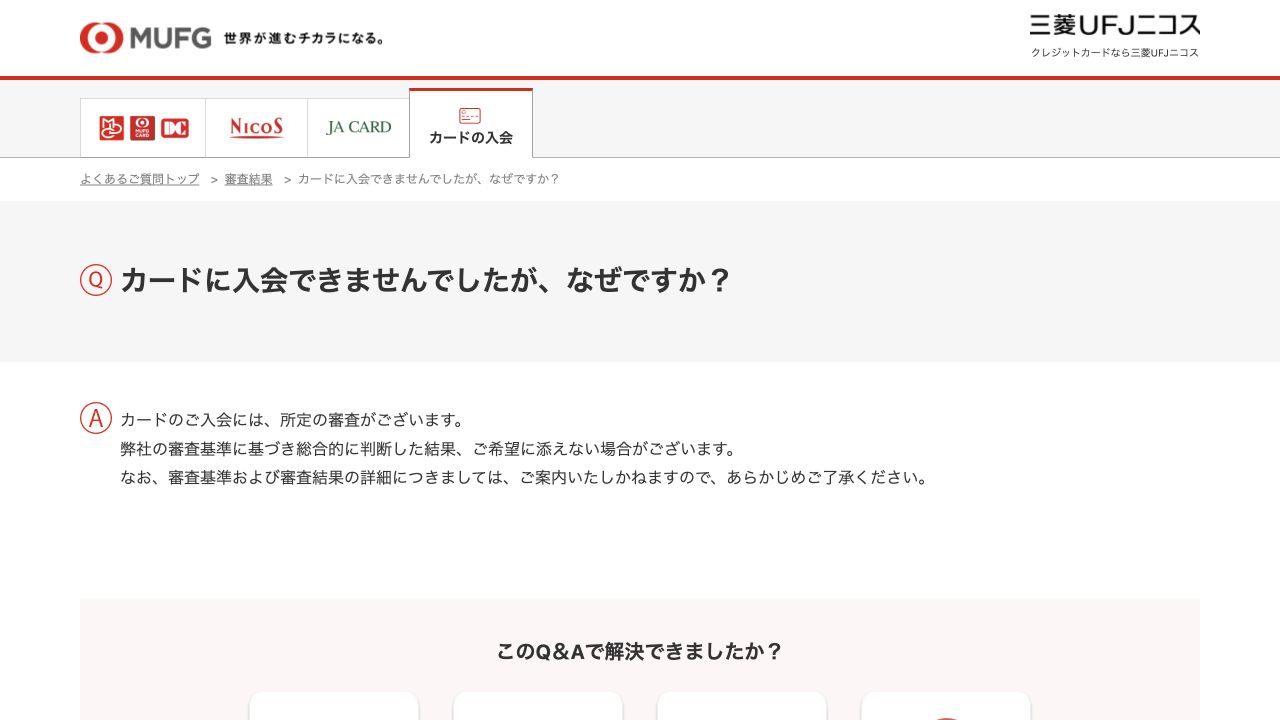
Task: Click the card icon above カードの入会
Action: pos(470,115)
